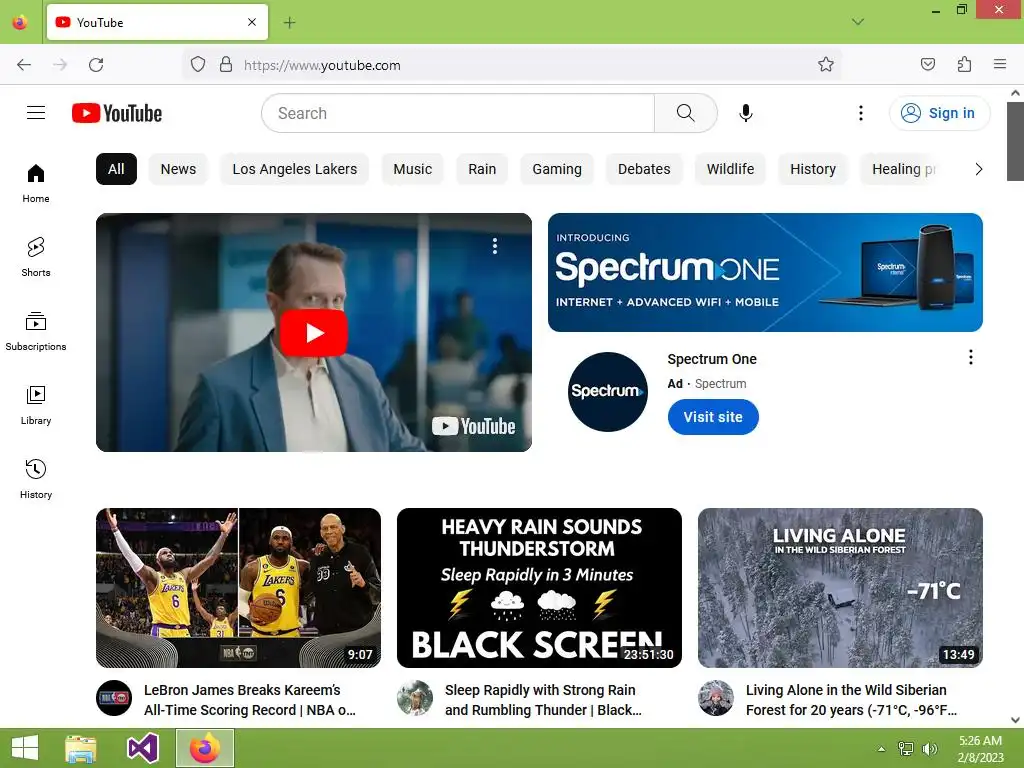Open Shorts from sidebar
This screenshot has height=768, width=1024.
(36, 257)
